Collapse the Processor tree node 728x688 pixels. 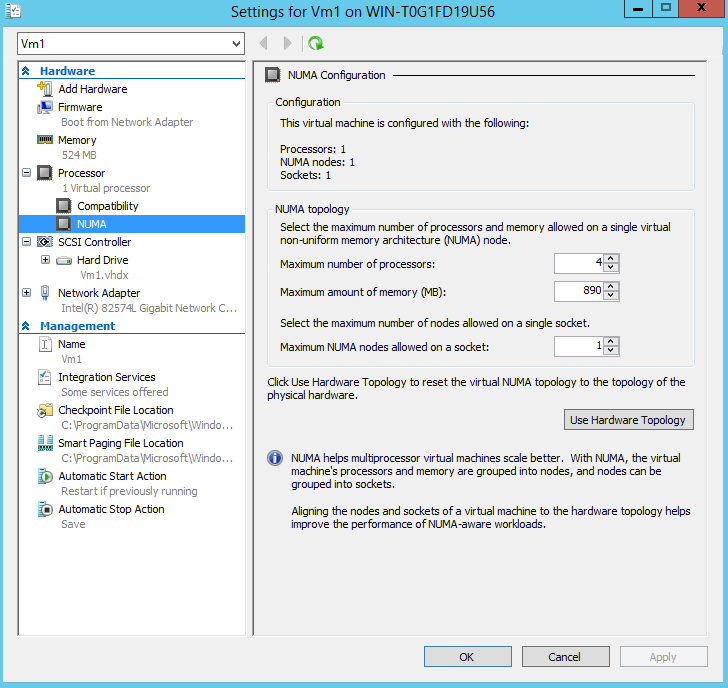pyautogui.click(x=26, y=173)
